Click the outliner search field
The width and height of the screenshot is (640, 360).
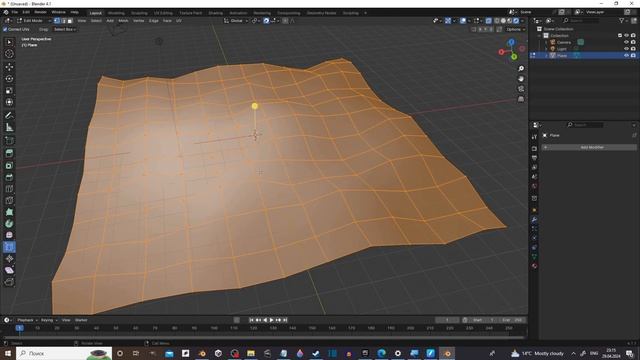582,20
